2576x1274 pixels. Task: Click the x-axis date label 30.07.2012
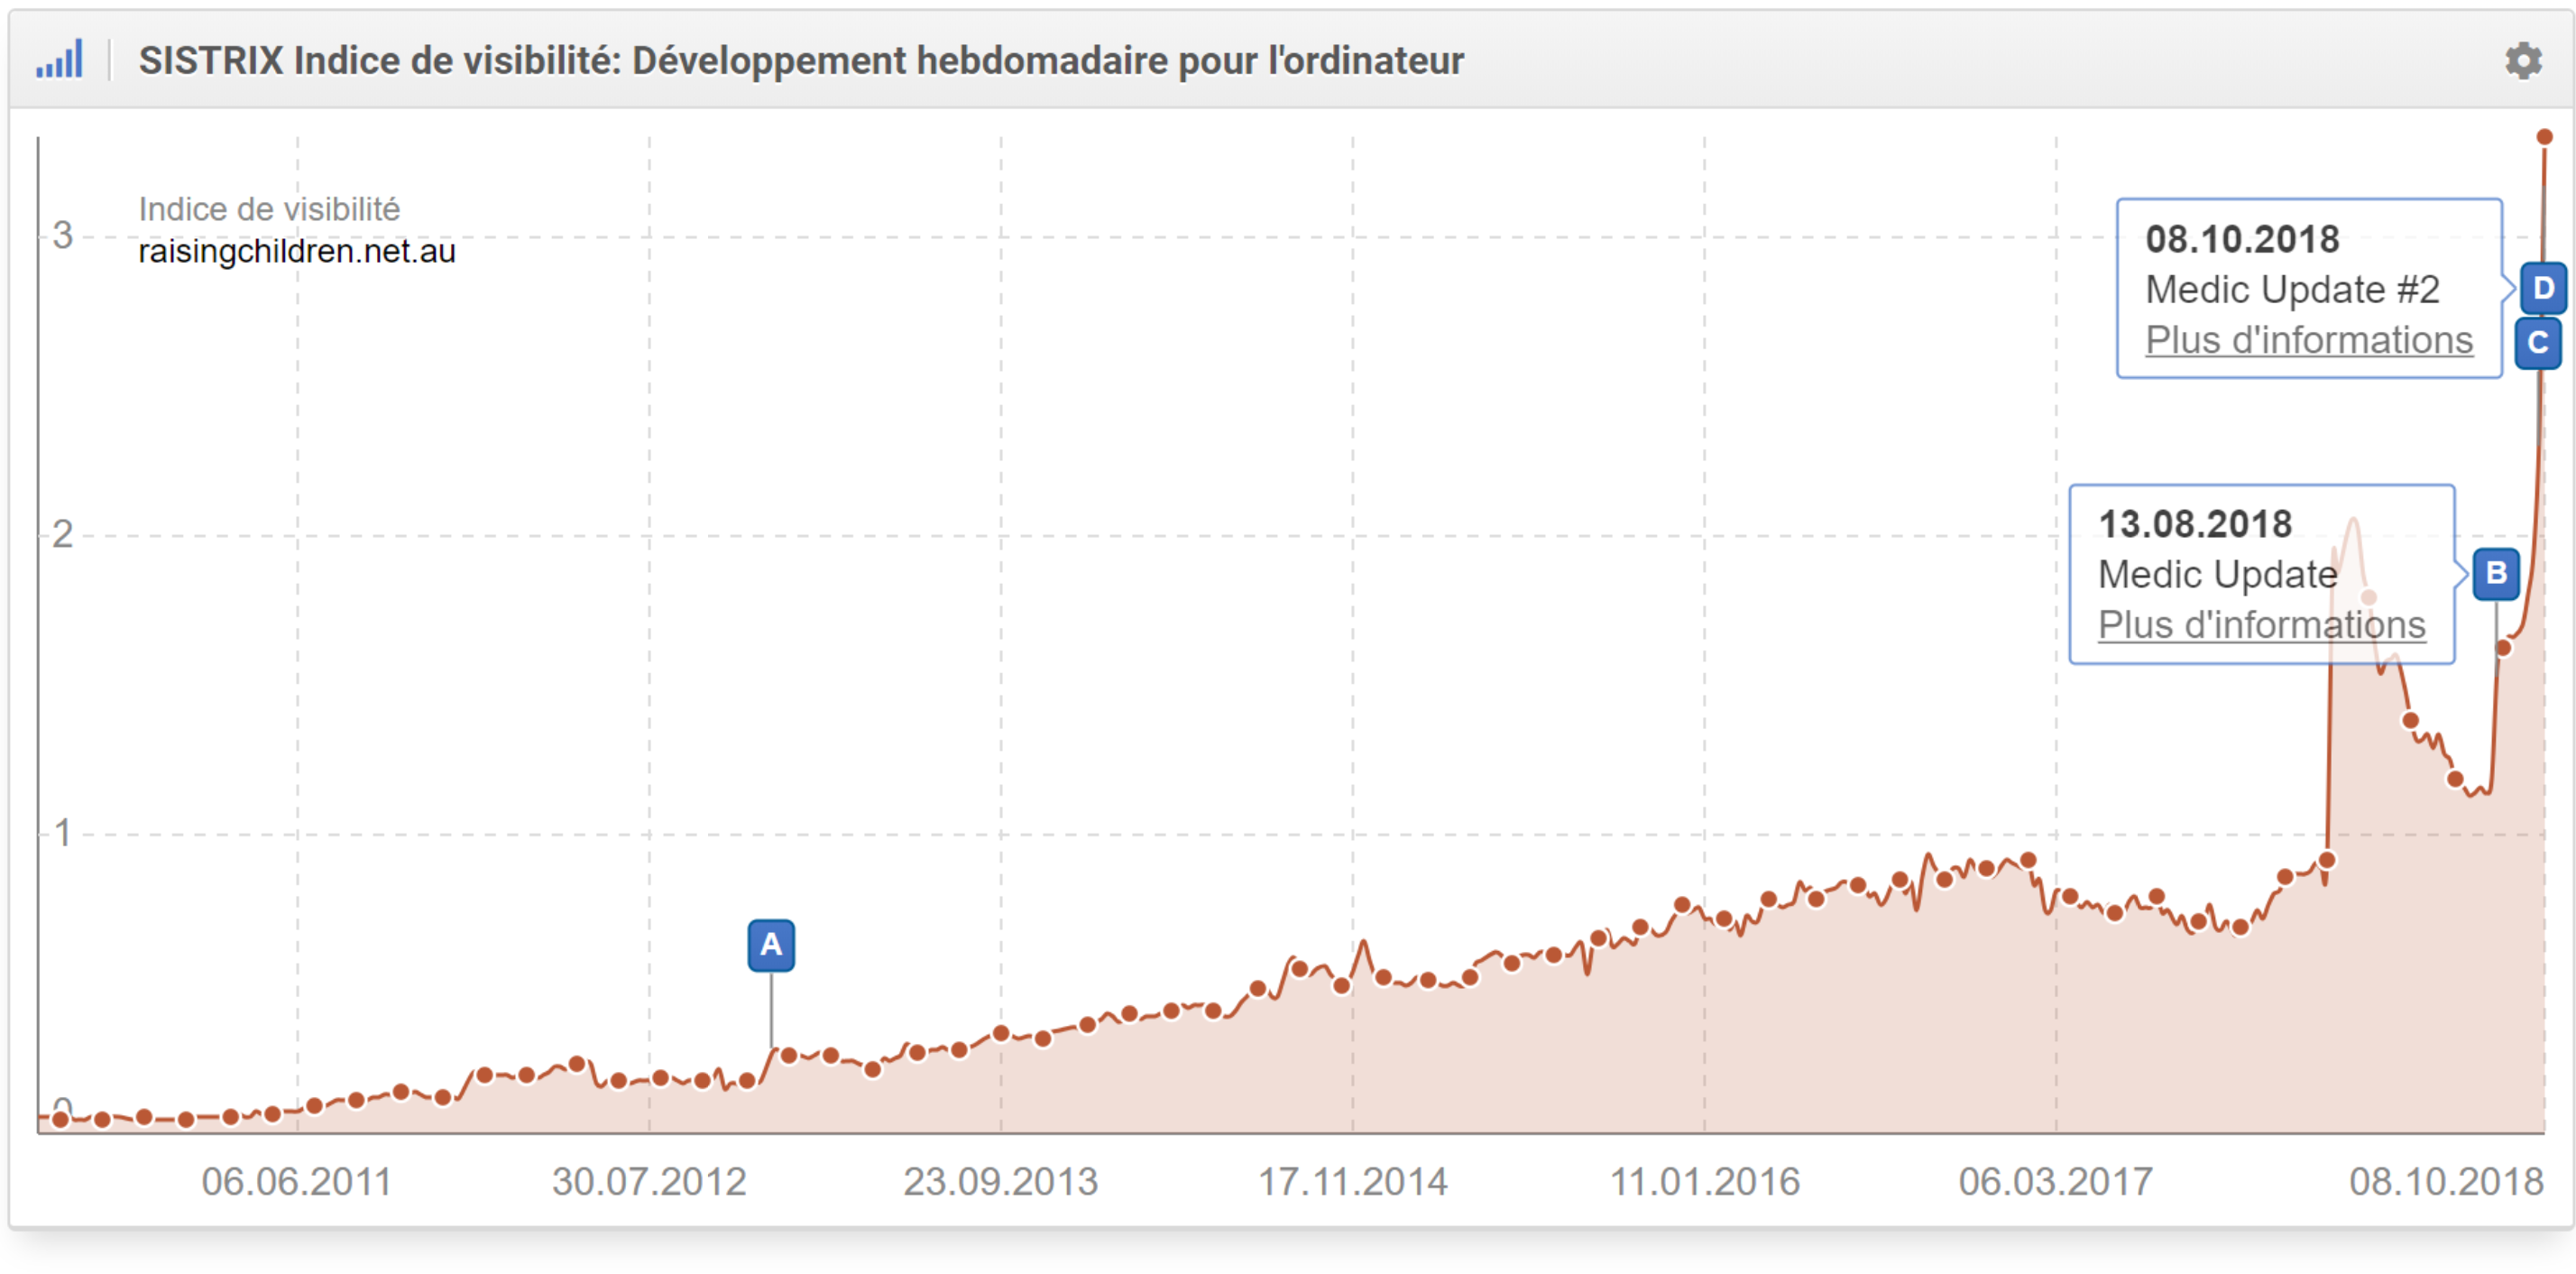point(649,1182)
